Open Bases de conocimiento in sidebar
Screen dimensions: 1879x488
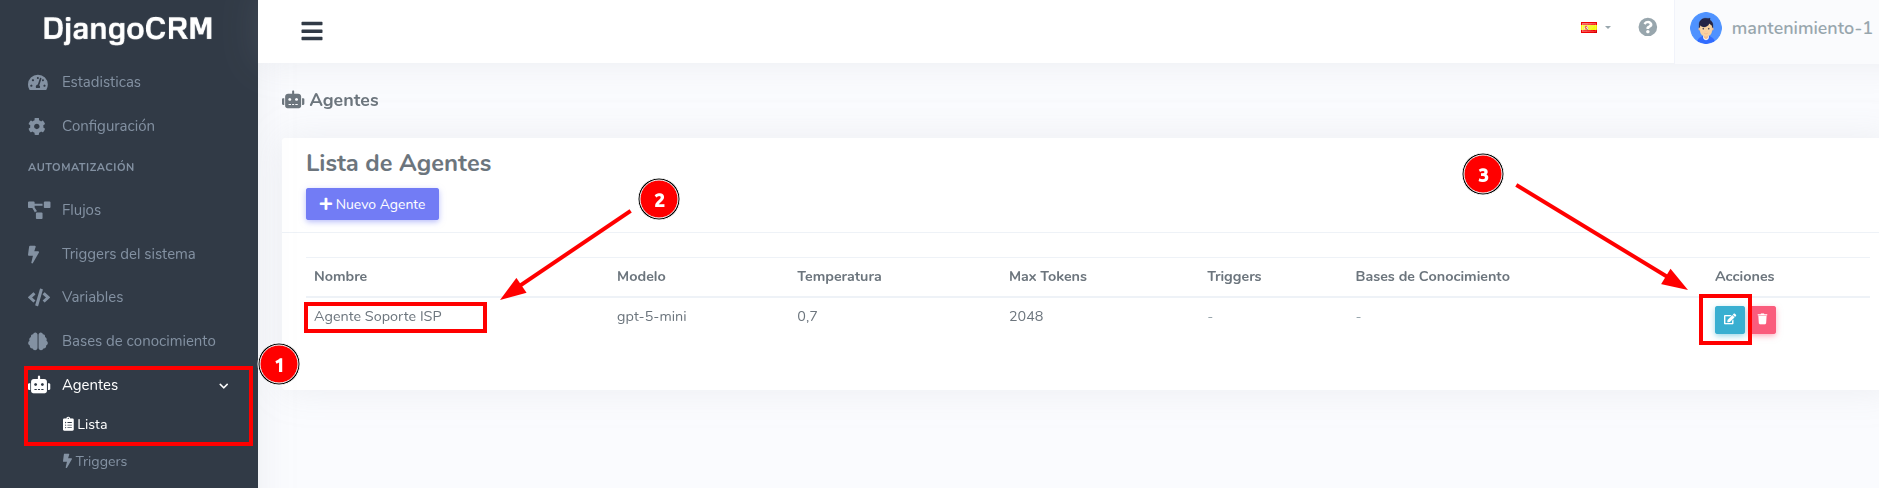tap(138, 341)
